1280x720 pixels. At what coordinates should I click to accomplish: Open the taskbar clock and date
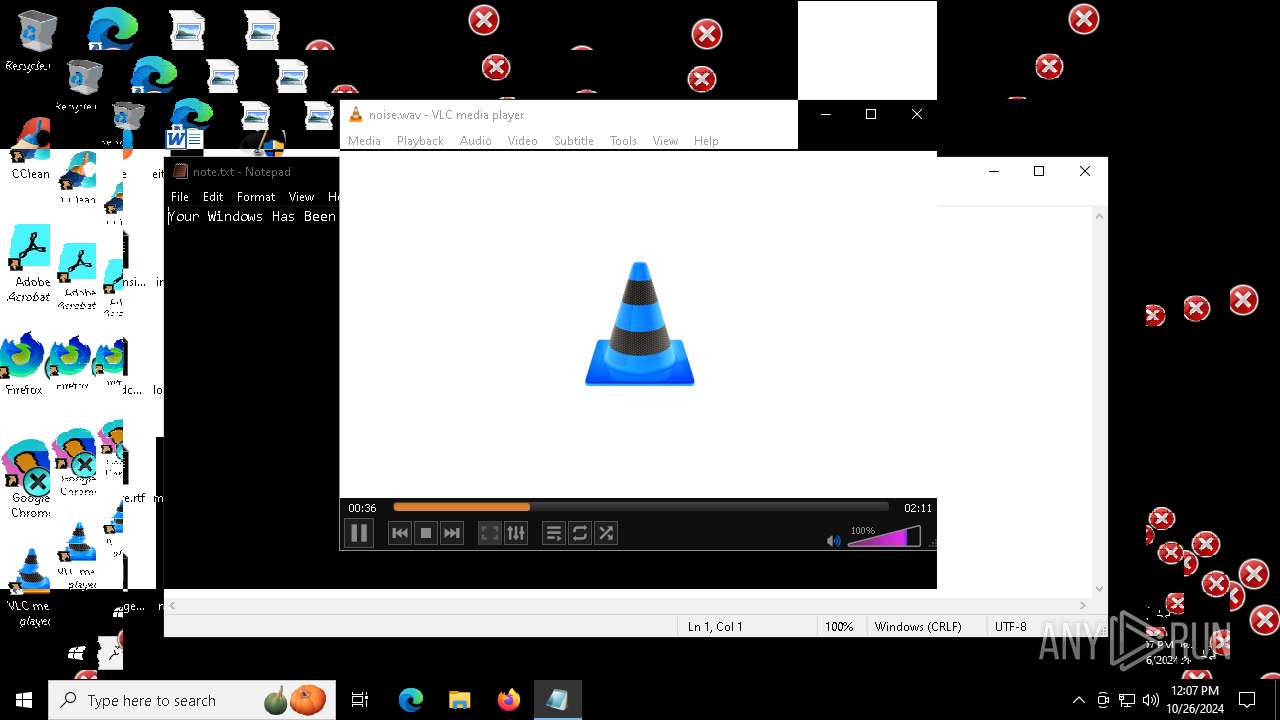coord(1195,700)
